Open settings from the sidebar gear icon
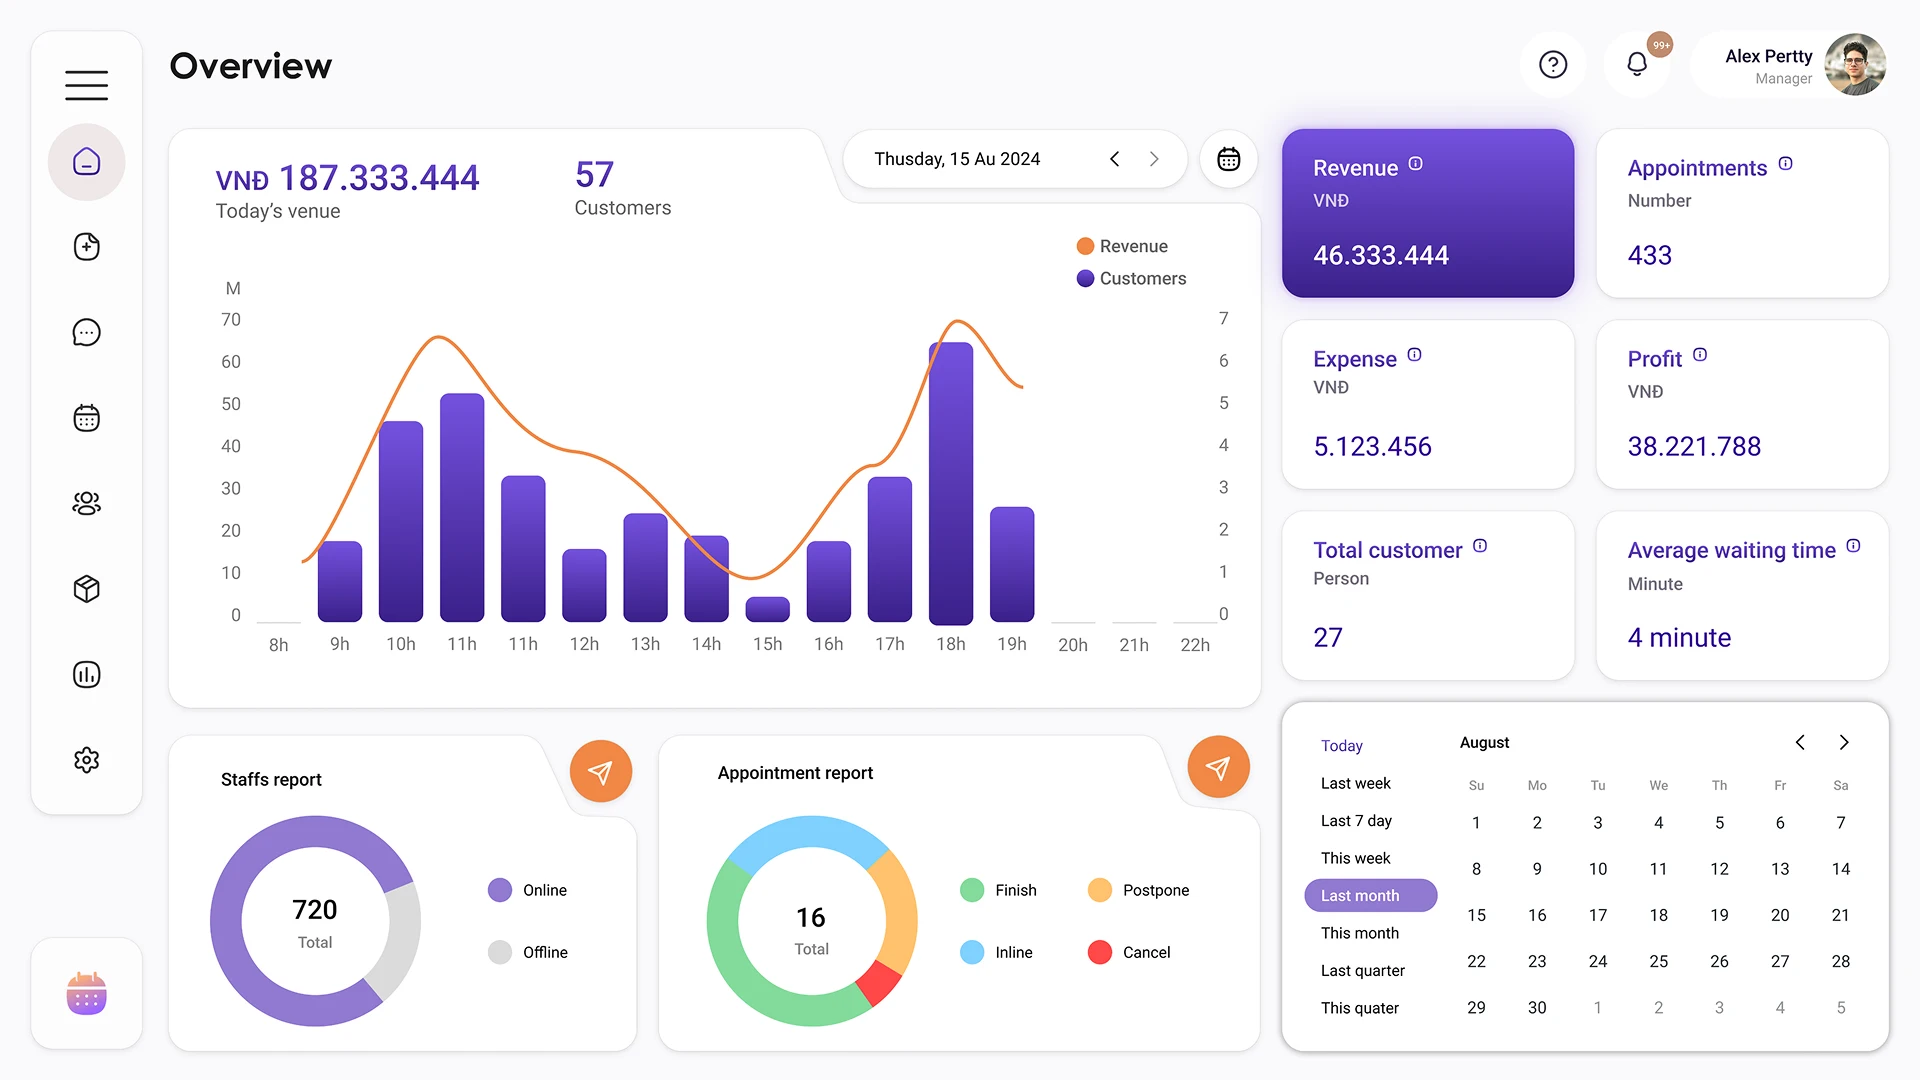The height and width of the screenshot is (1080, 1920). tap(86, 760)
